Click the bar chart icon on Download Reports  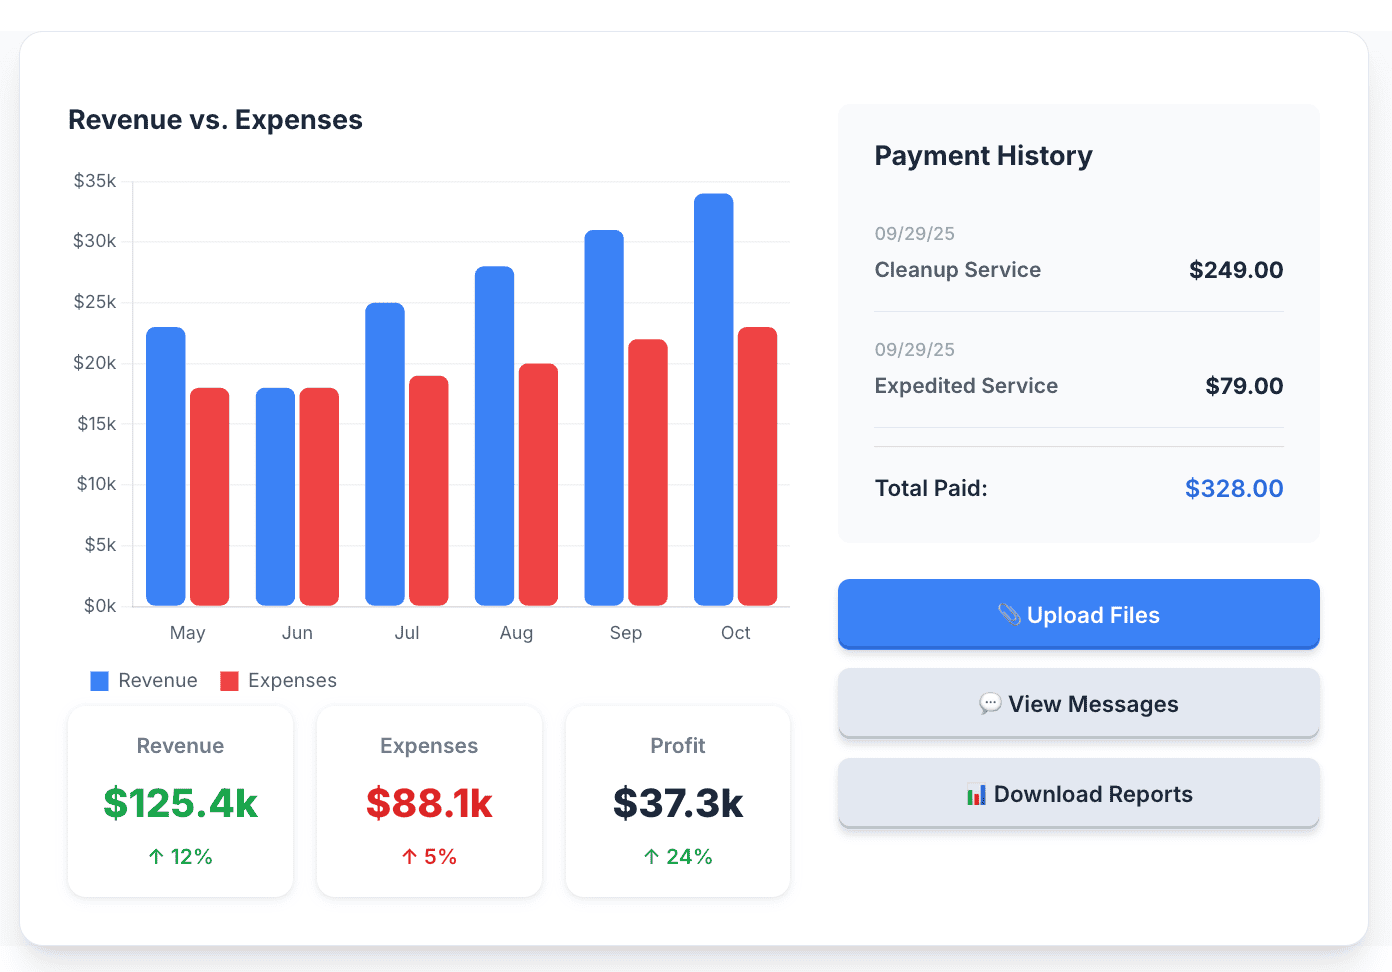tap(975, 793)
